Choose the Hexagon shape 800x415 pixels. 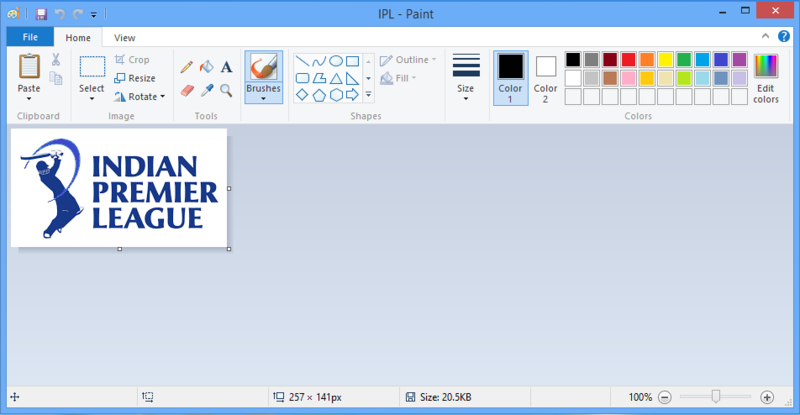pos(336,95)
